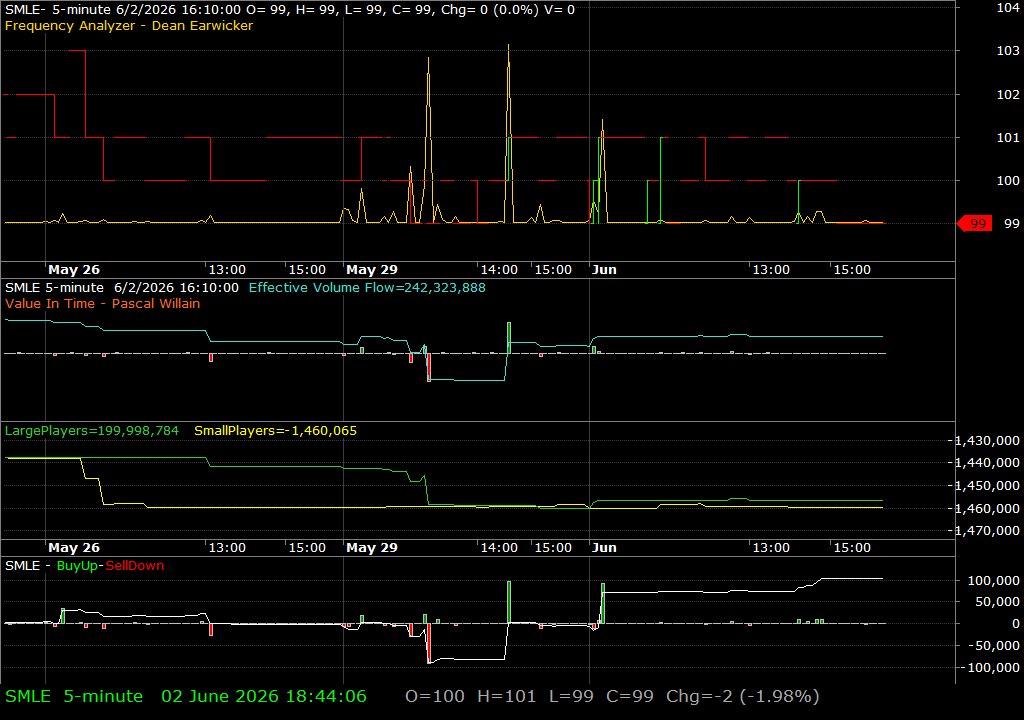The width and height of the screenshot is (1024, 720).
Task: Click the 02 June 2026 18:44:06 timestamp
Action: (x=264, y=696)
